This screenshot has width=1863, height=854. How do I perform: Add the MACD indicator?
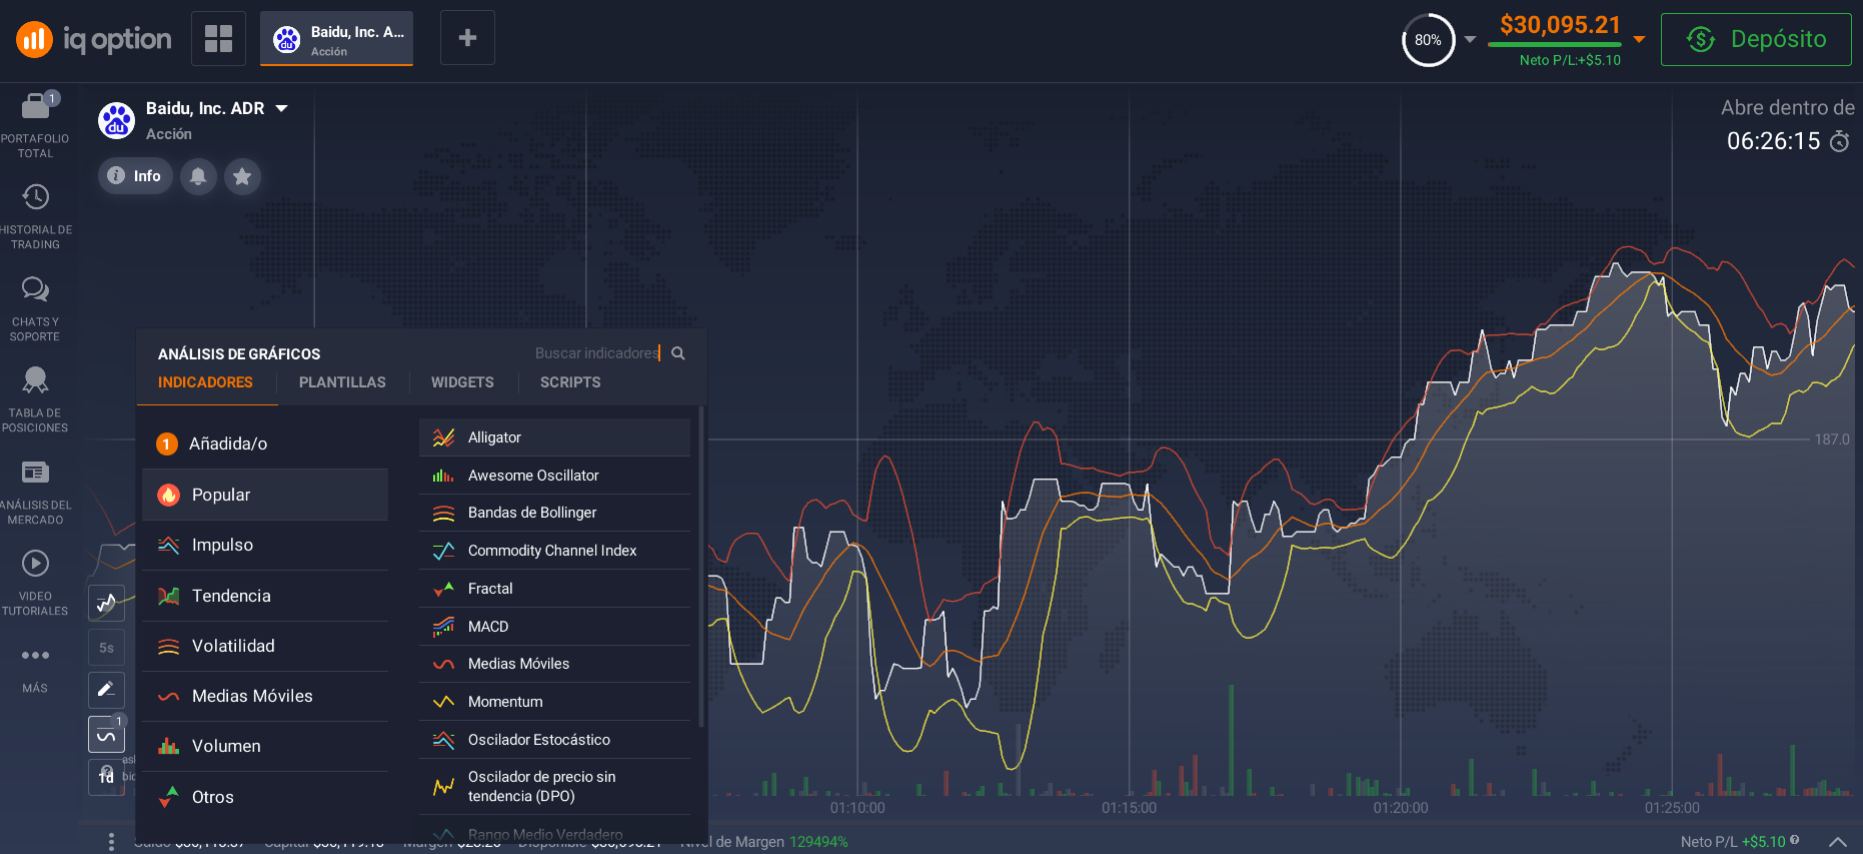(x=555, y=626)
